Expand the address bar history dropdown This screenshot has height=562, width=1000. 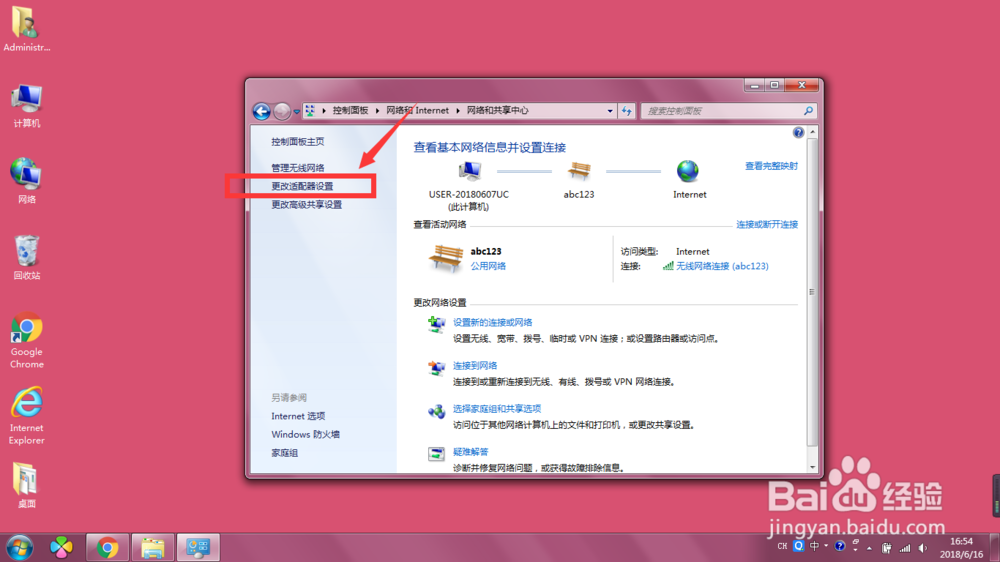tap(610, 111)
